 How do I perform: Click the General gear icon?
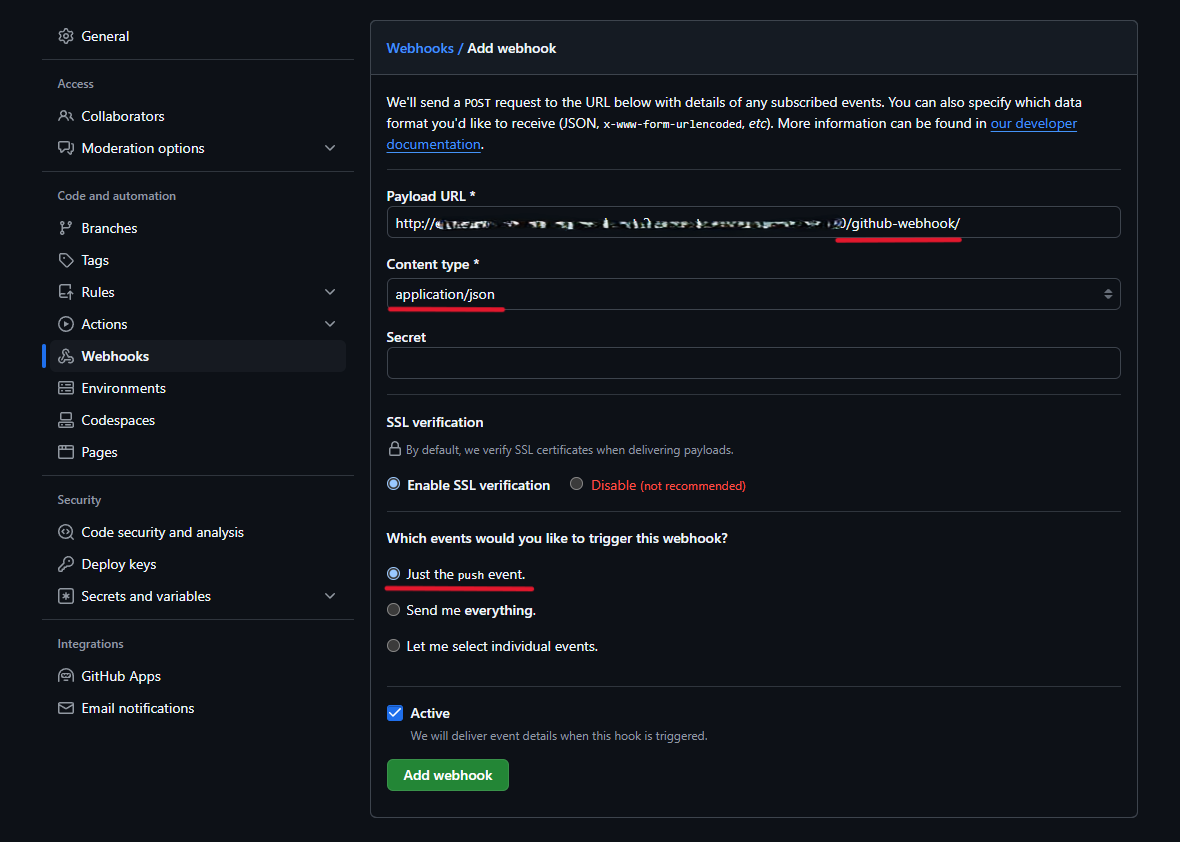click(x=66, y=36)
